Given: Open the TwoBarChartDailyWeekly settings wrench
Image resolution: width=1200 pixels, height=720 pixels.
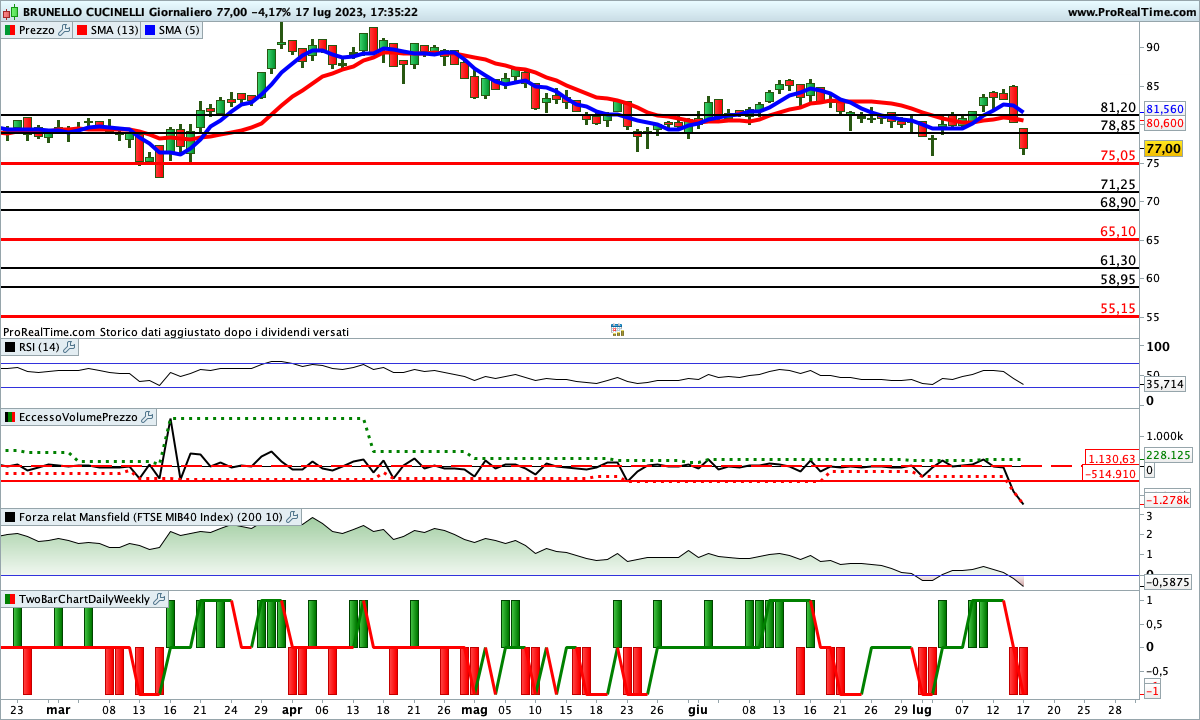Looking at the screenshot, I should pos(159,599).
